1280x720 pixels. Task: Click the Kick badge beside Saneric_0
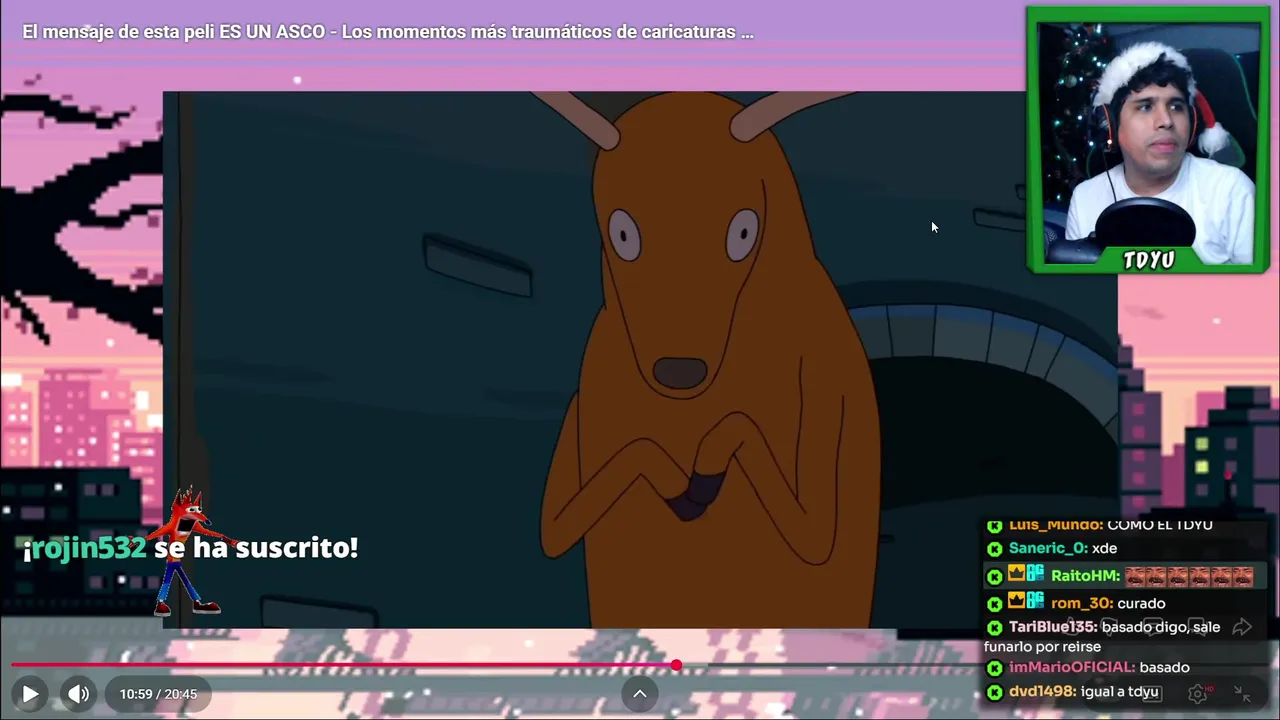click(x=994, y=549)
